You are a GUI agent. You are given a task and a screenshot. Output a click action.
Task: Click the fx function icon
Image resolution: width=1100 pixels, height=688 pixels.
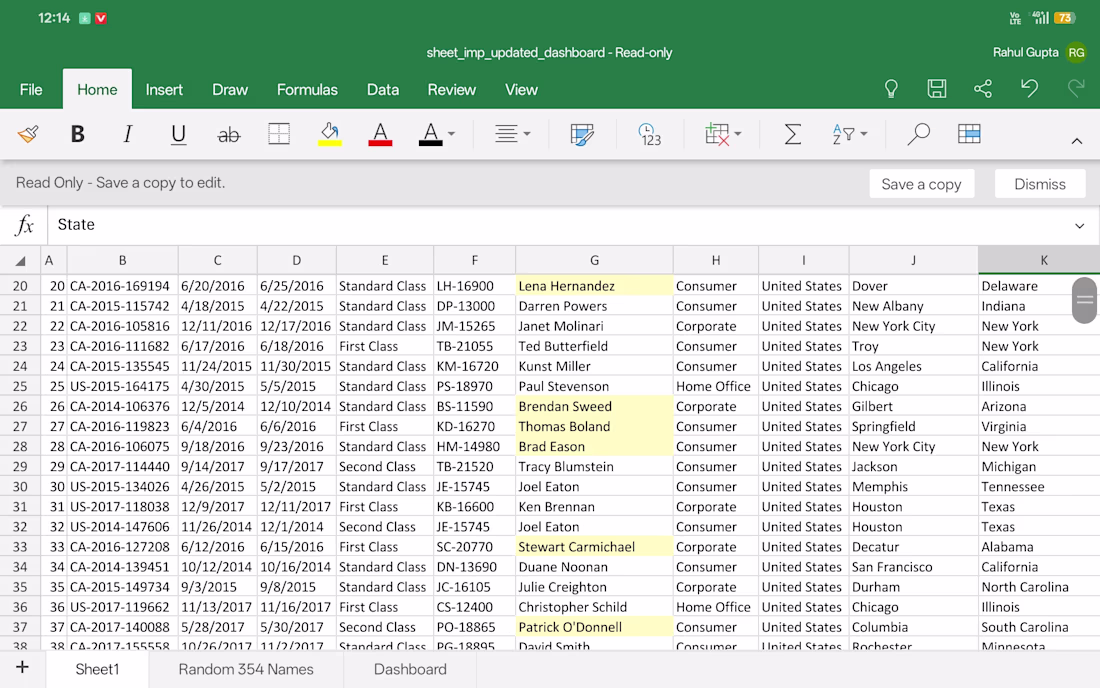25,225
